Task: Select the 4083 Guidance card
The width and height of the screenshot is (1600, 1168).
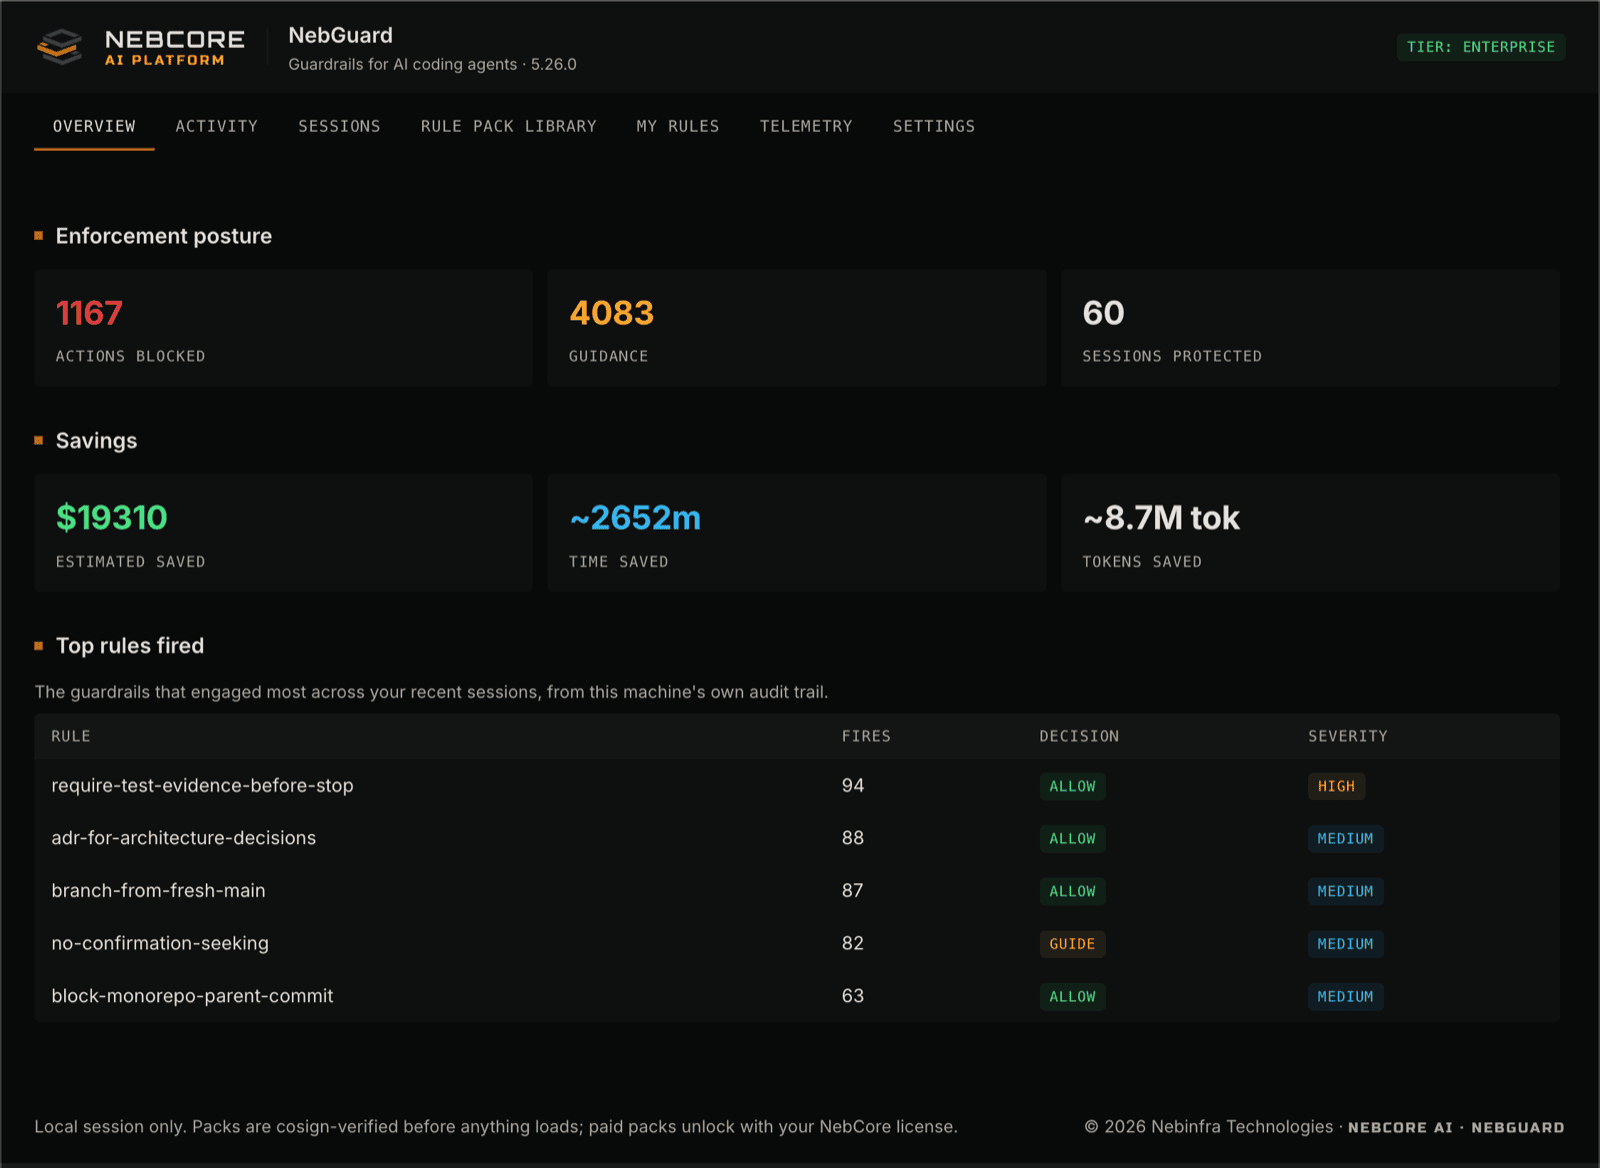Action: coord(797,328)
